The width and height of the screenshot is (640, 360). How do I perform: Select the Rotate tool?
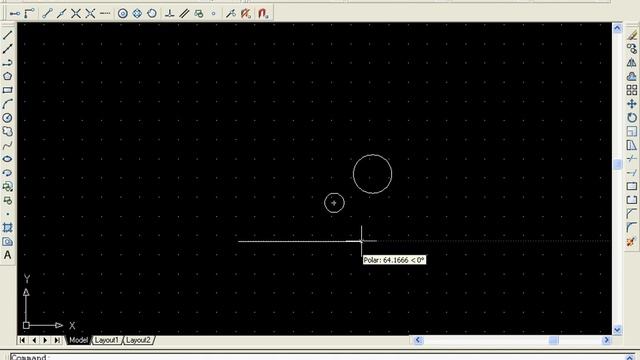coord(632,118)
